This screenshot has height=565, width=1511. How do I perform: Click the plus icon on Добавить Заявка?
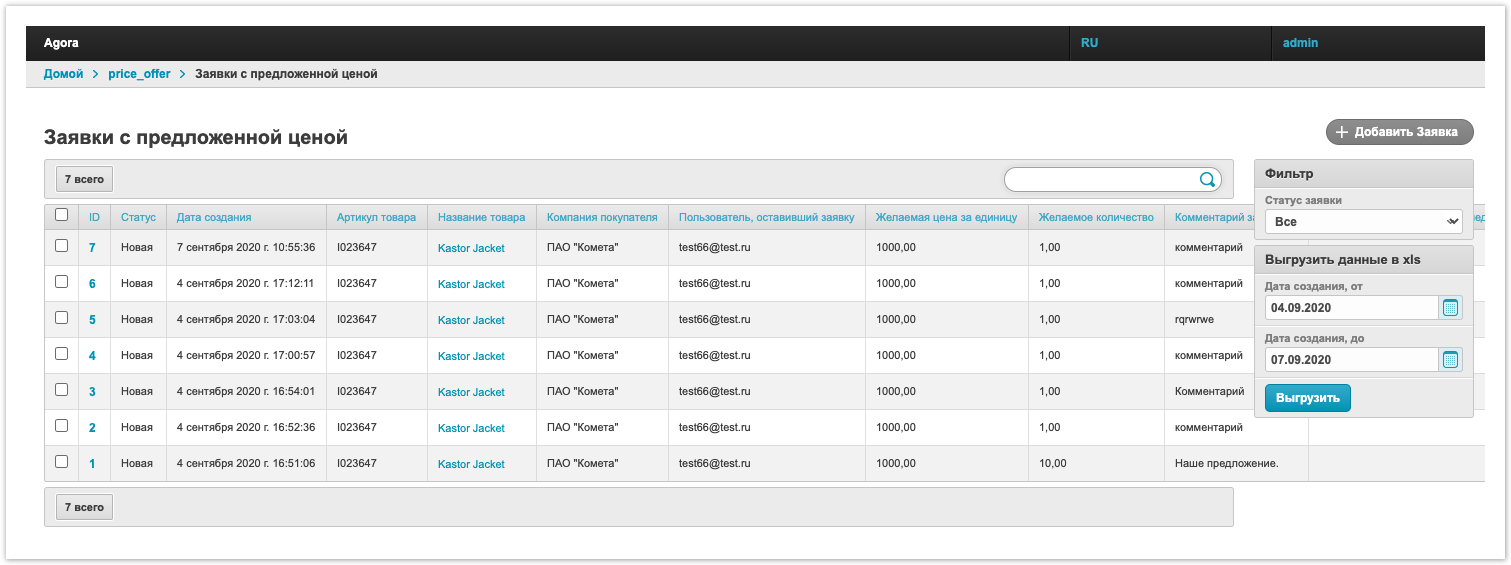(1342, 132)
